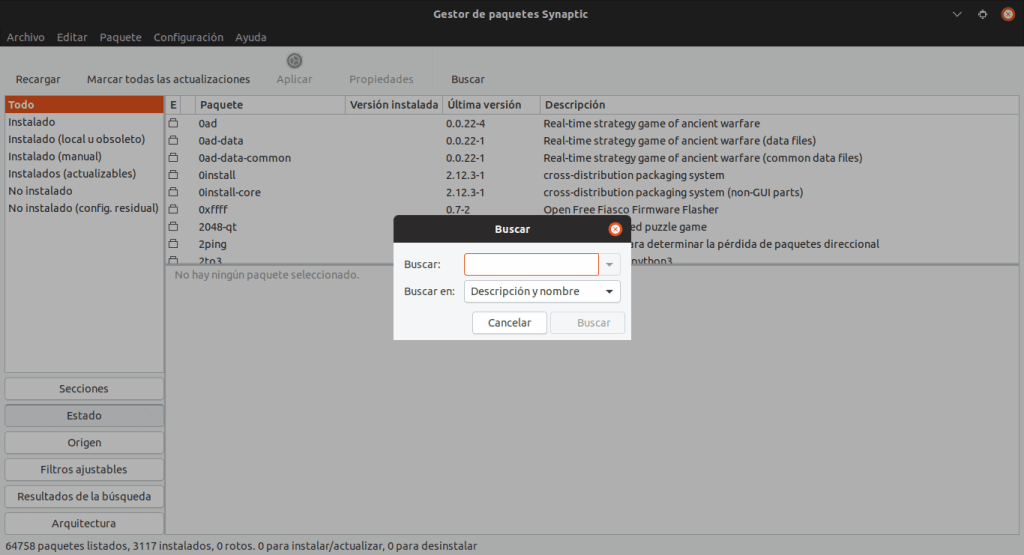Select the 'Instalado' filter
The width and height of the screenshot is (1024, 555).
tap(84, 122)
